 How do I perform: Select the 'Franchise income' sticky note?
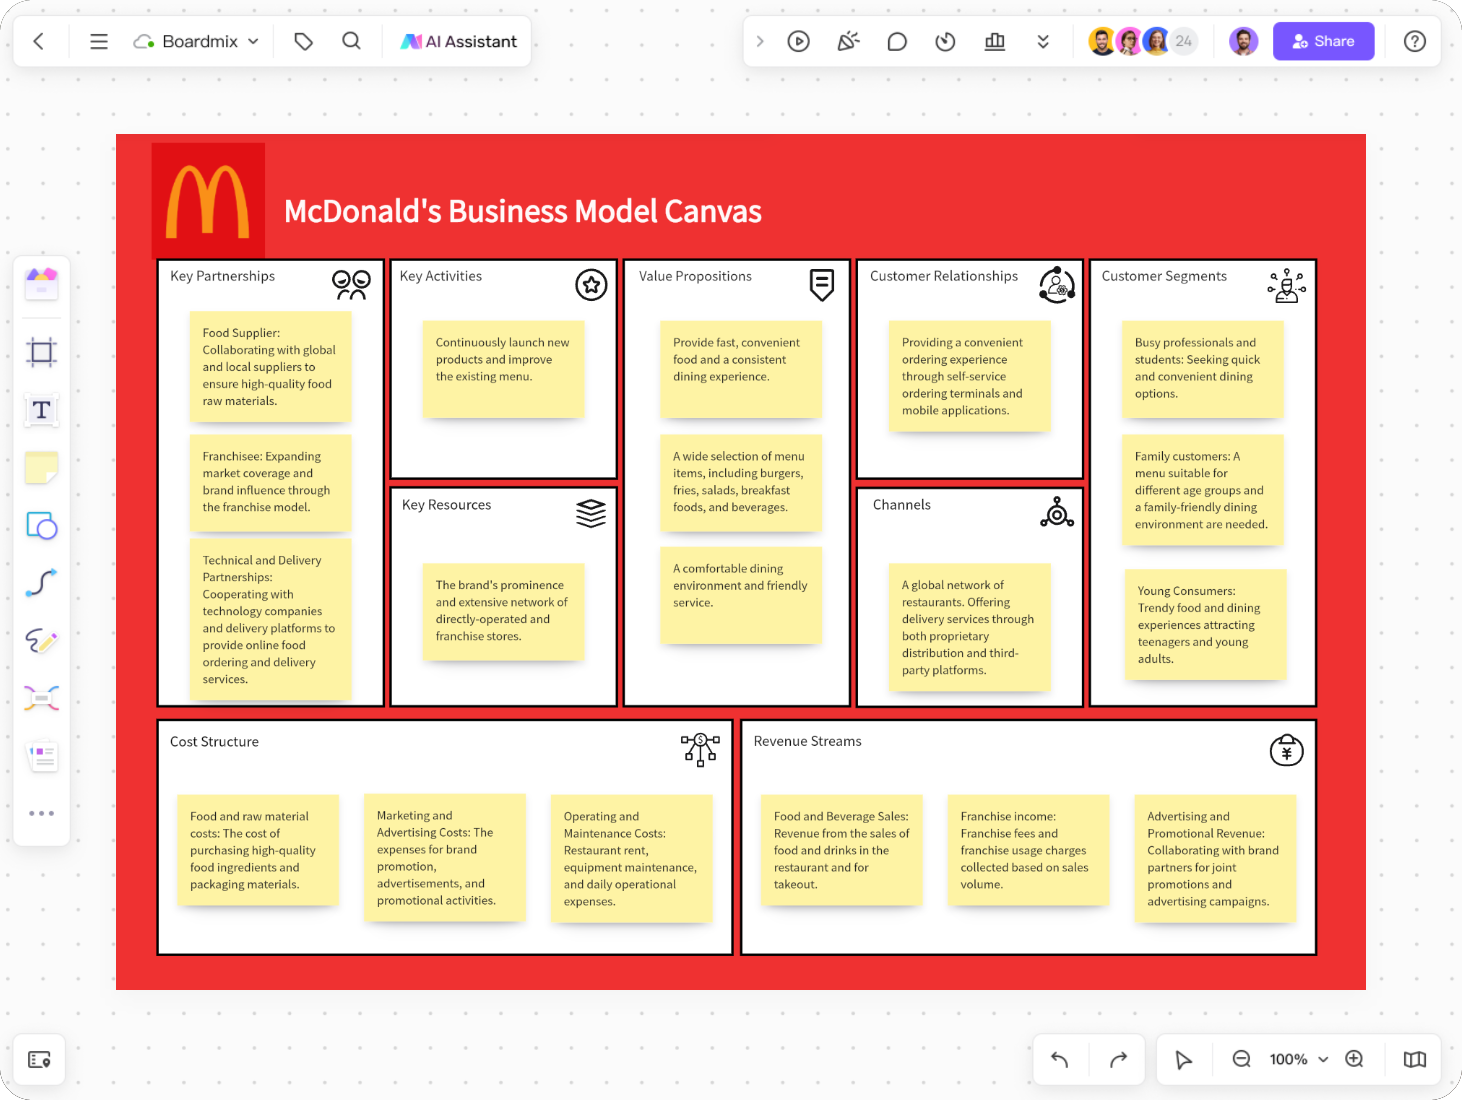pos(1028,850)
